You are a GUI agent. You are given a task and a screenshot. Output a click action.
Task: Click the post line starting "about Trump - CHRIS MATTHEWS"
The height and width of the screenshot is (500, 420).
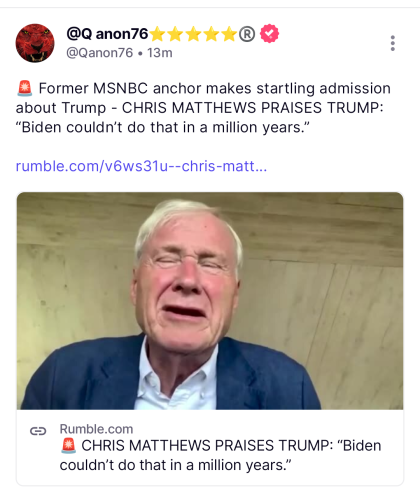[x=199, y=108]
